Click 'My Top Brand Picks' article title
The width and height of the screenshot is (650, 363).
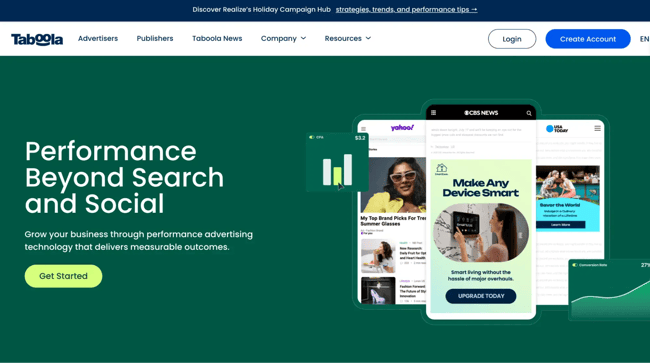(393, 221)
